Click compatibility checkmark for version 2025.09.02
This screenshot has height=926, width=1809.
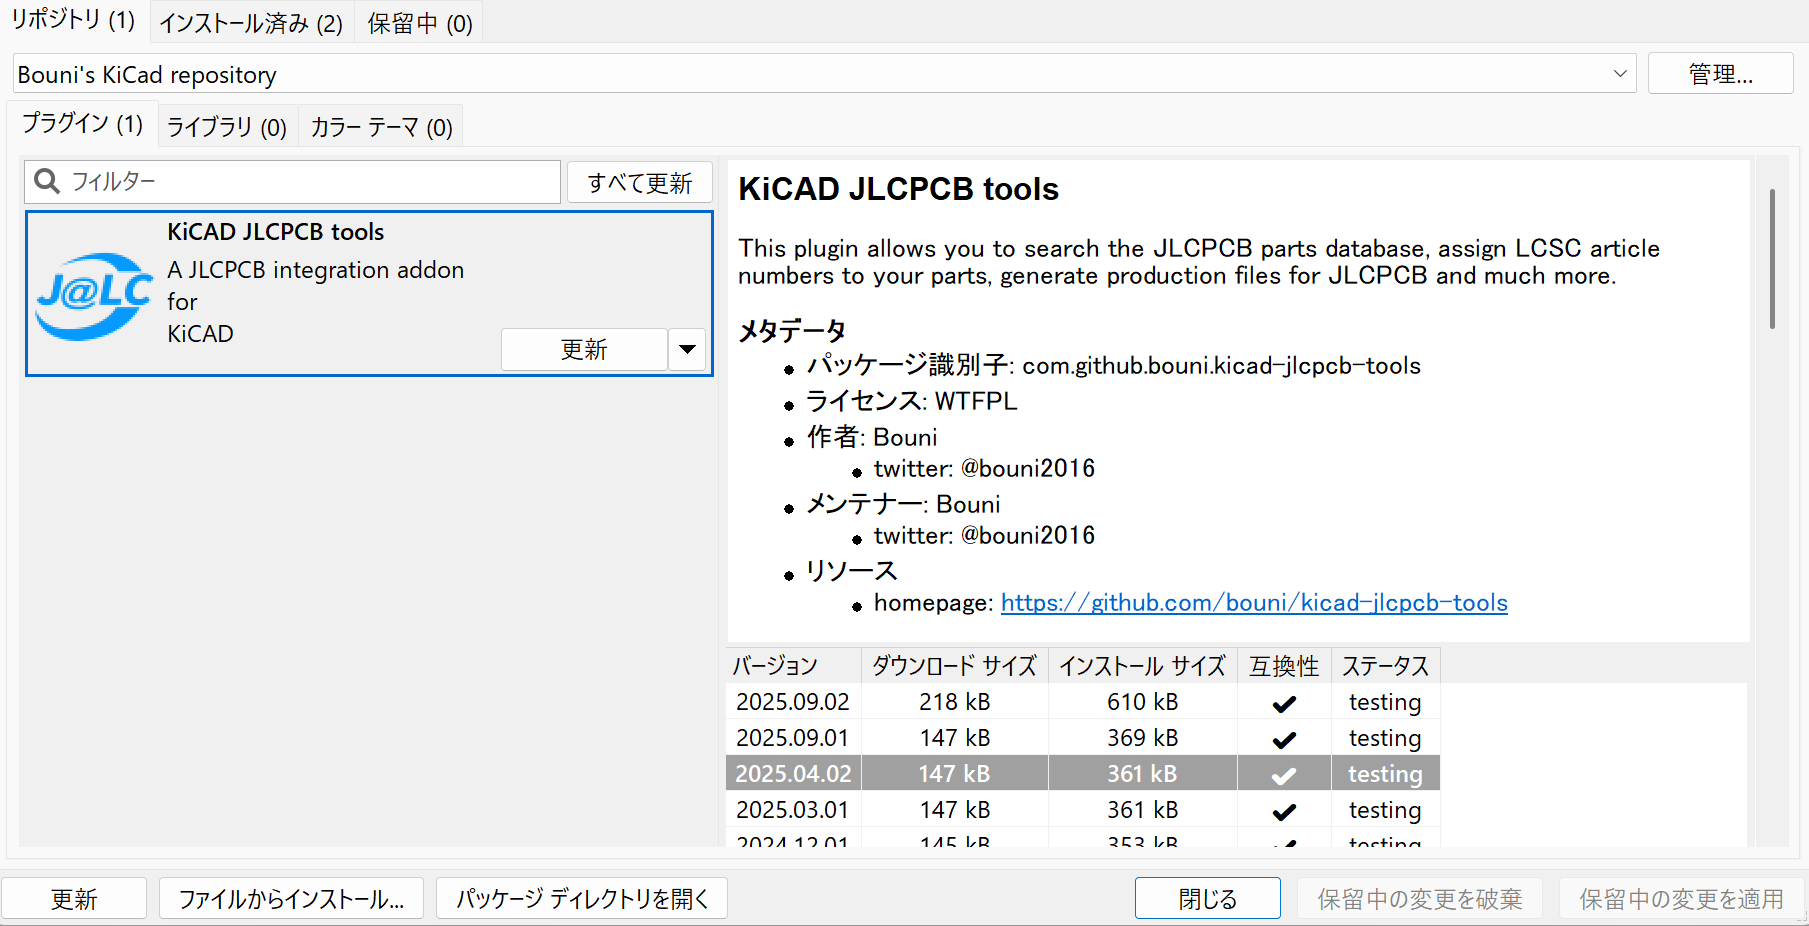[1284, 703]
